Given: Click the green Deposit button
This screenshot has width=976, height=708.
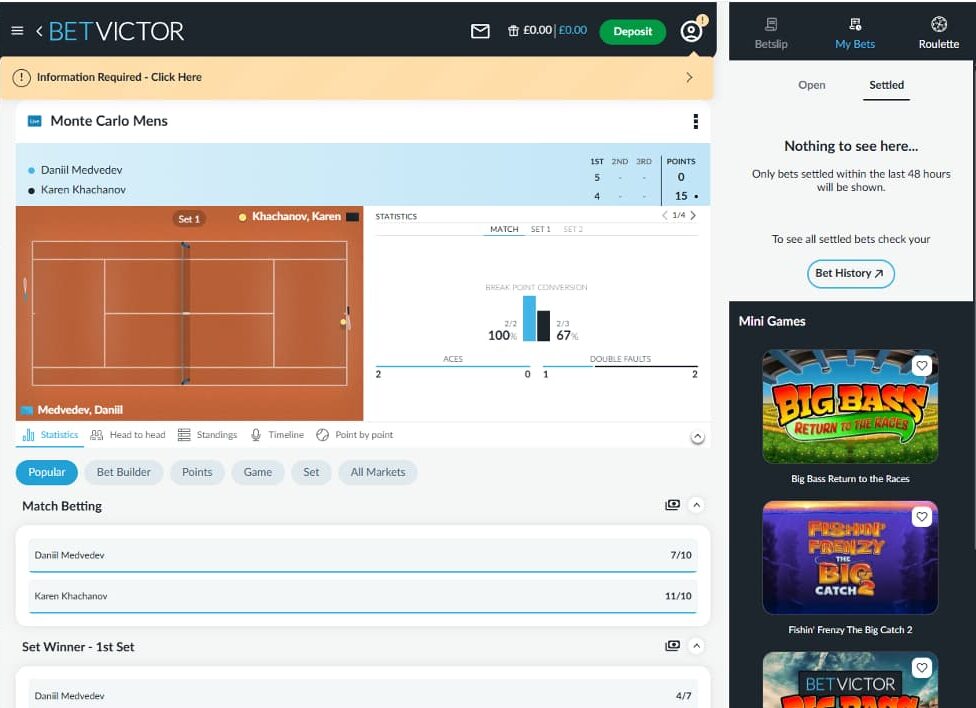Looking at the screenshot, I should tap(632, 31).
